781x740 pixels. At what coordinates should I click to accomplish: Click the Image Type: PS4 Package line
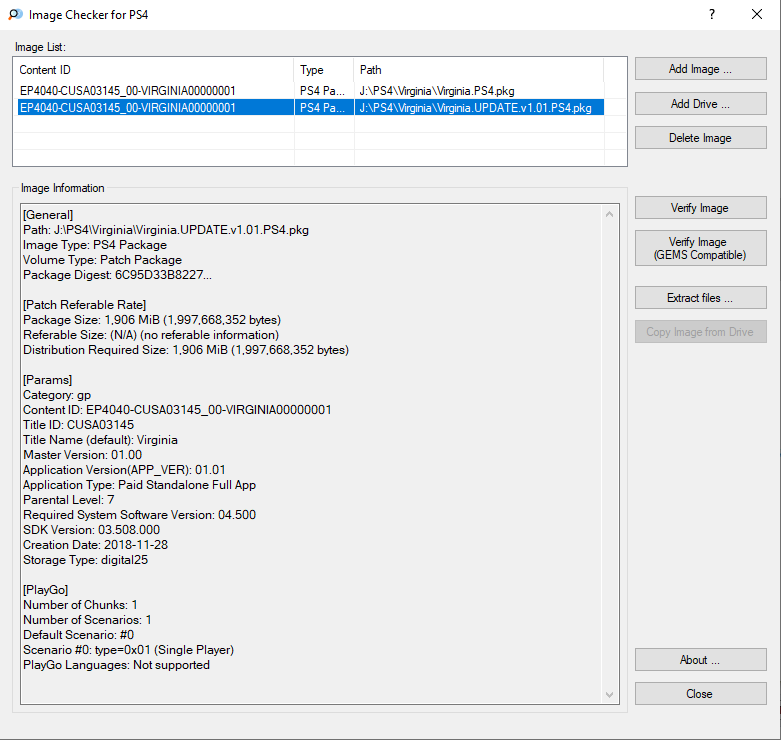tap(95, 245)
